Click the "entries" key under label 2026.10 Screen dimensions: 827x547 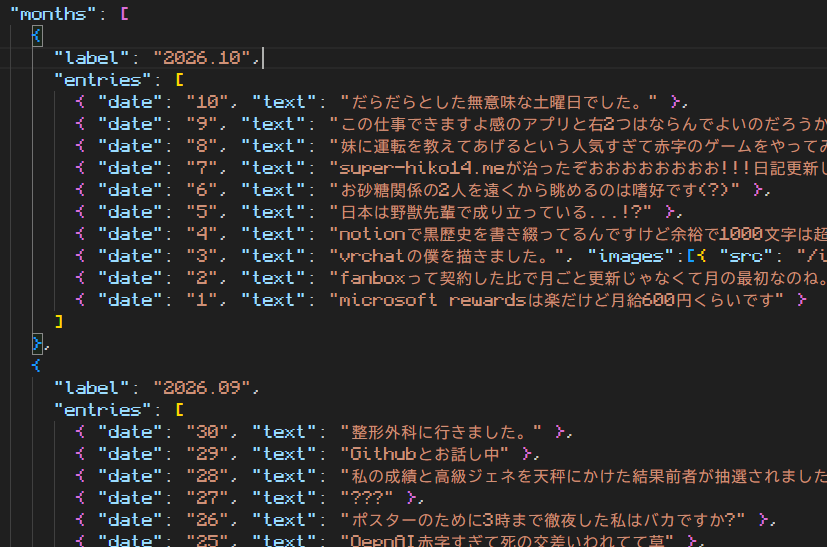(102, 80)
